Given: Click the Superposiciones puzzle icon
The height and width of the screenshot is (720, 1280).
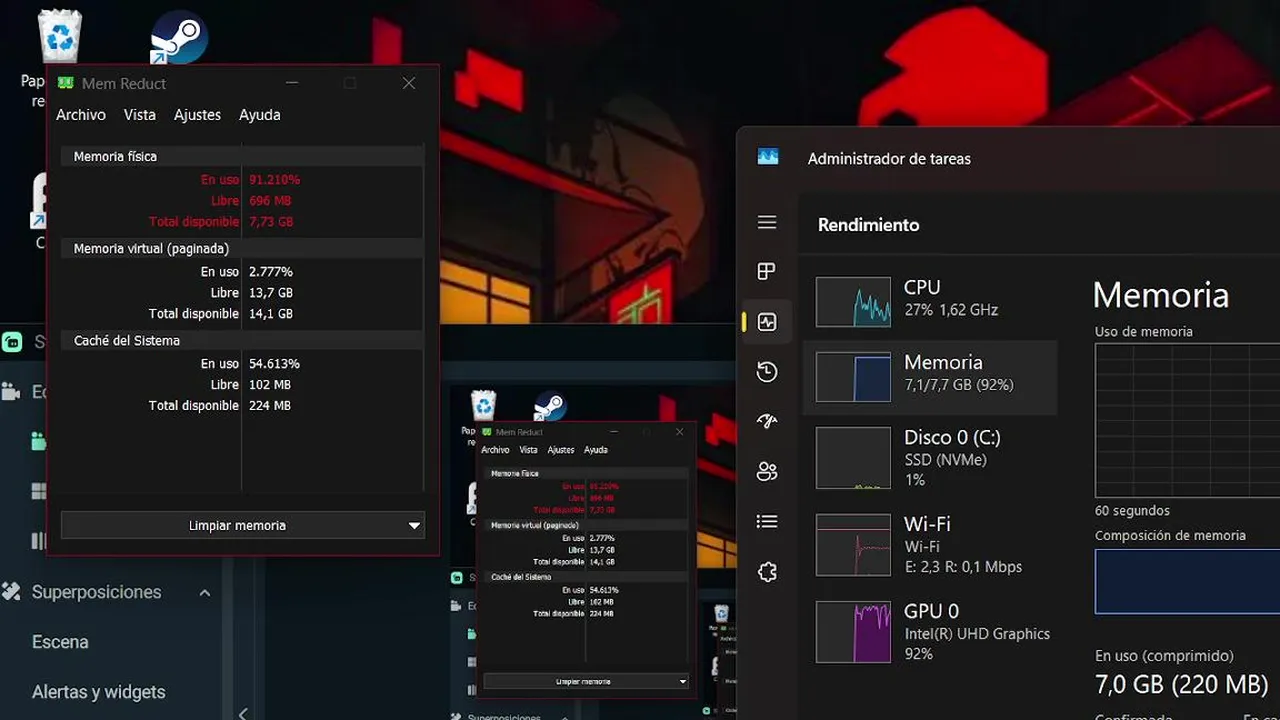Looking at the screenshot, I should pos(11,592).
